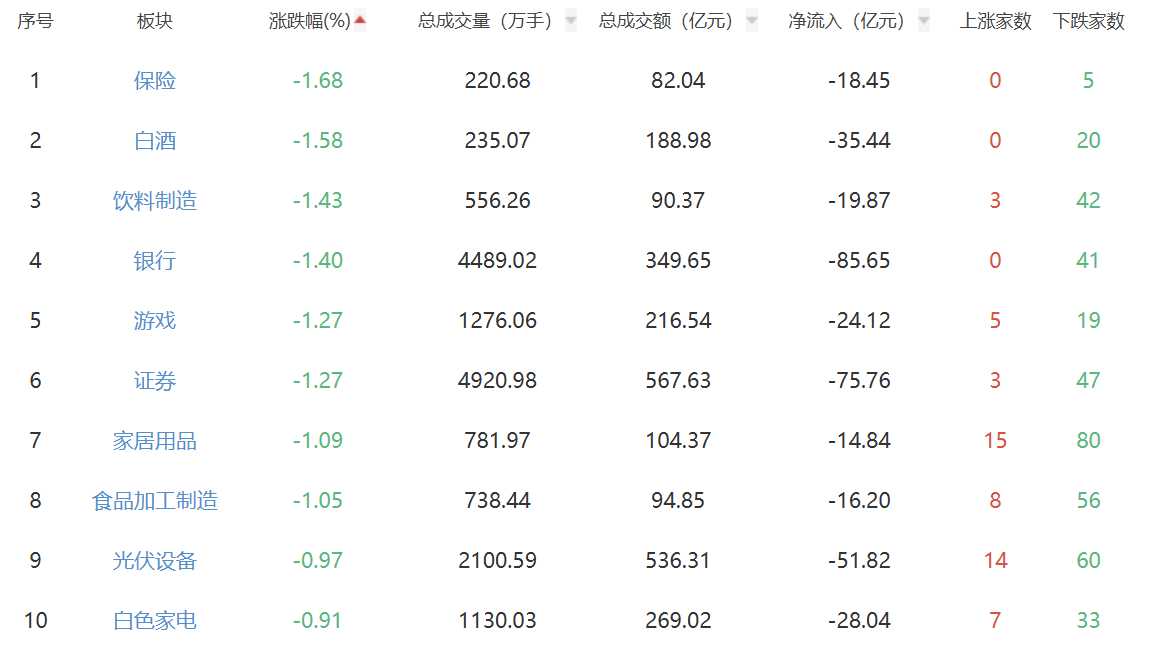The image size is (1149, 655).
Task: Open the 食品加工制造 sector link
Action: [x=155, y=501]
